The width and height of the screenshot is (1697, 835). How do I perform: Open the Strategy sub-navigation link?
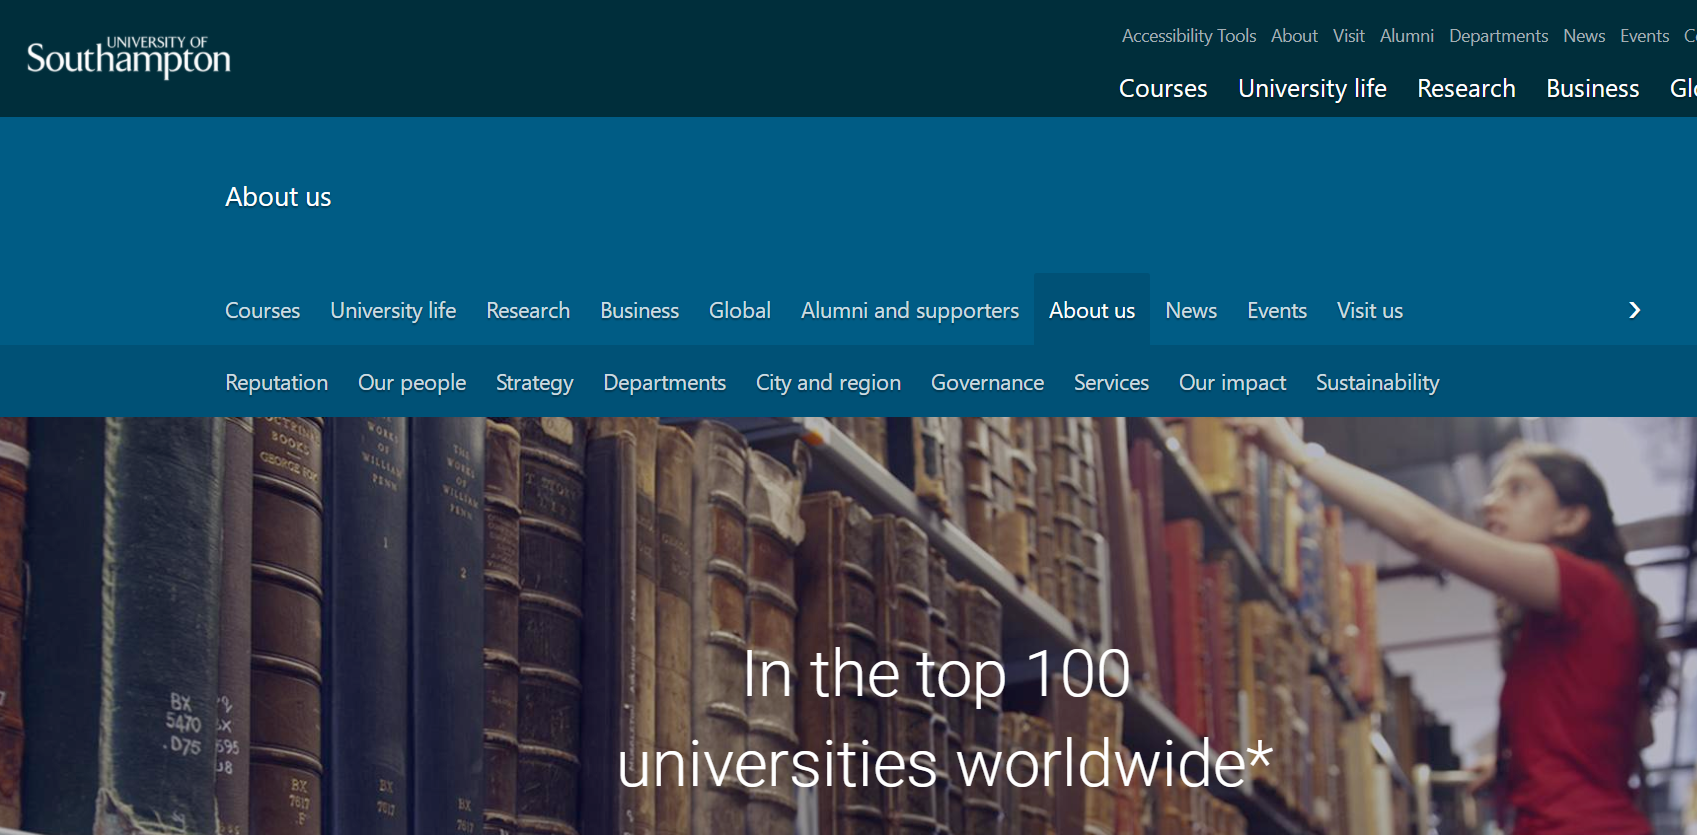point(534,383)
